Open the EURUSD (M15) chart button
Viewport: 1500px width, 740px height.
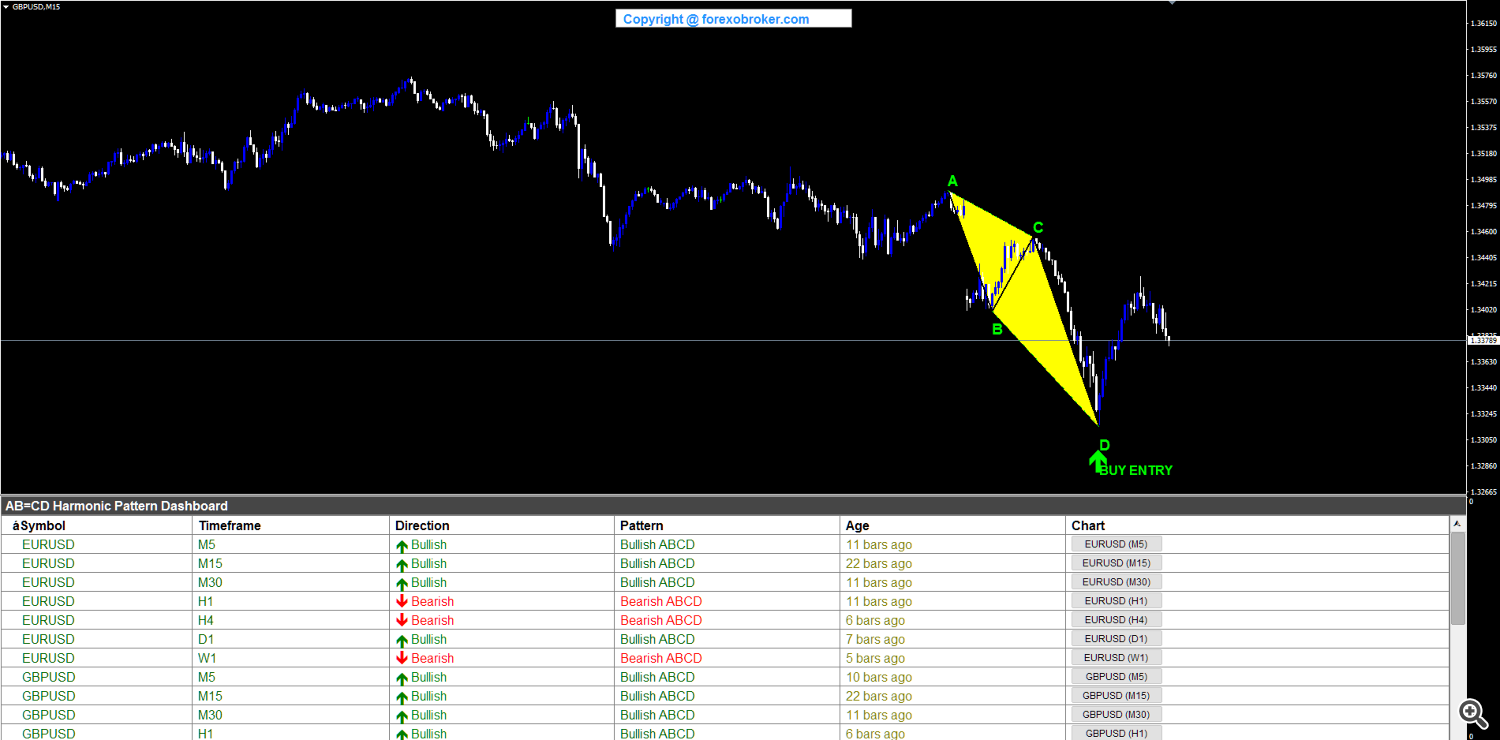1116,563
